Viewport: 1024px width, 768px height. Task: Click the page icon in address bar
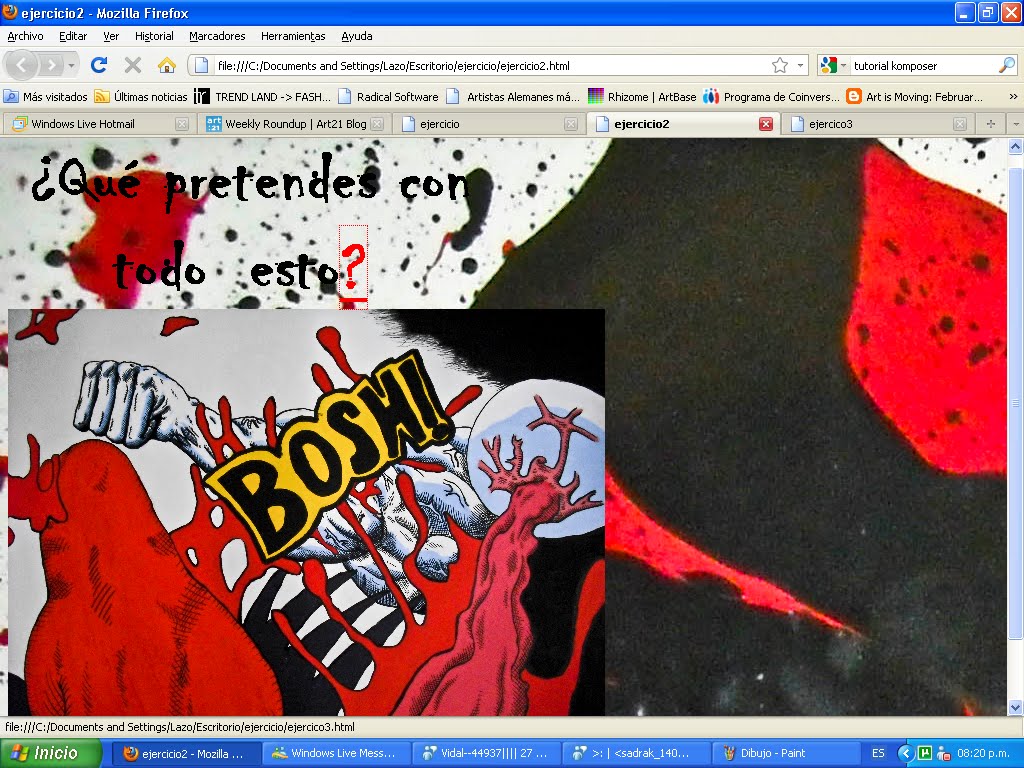coord(202,65)
